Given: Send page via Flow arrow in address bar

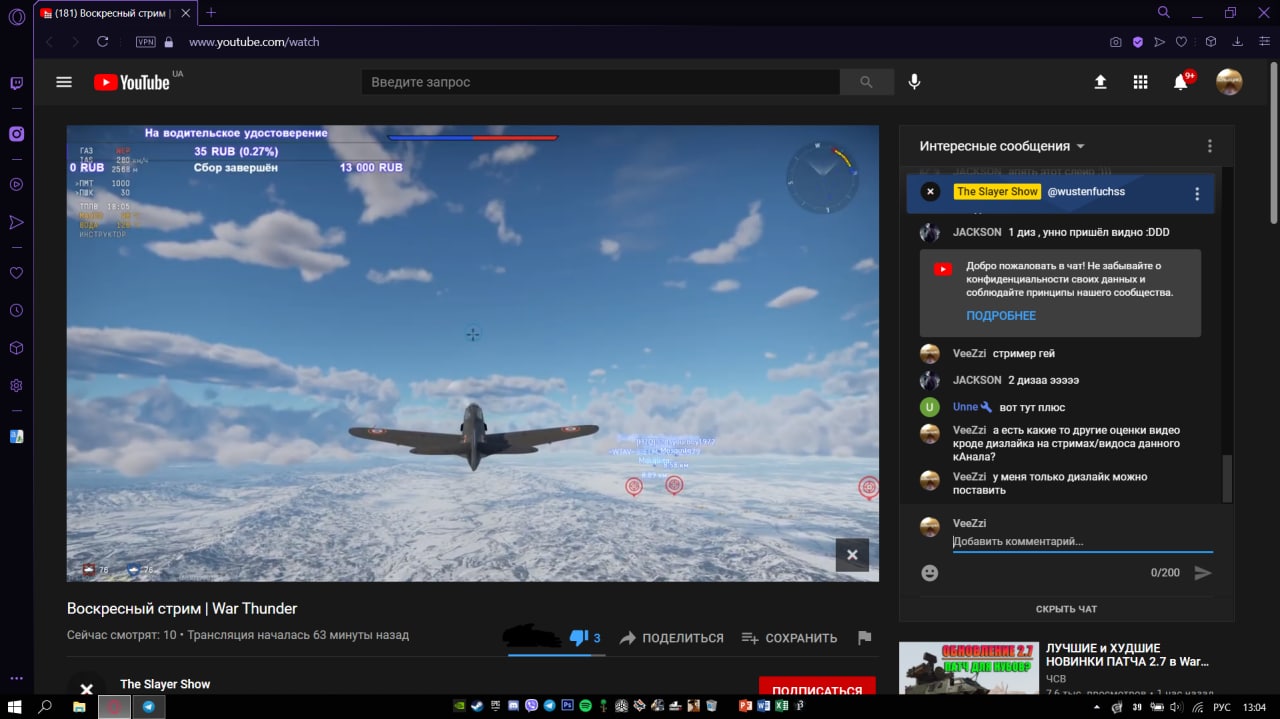Looking at the screenshot, I should click(1160, 42).
